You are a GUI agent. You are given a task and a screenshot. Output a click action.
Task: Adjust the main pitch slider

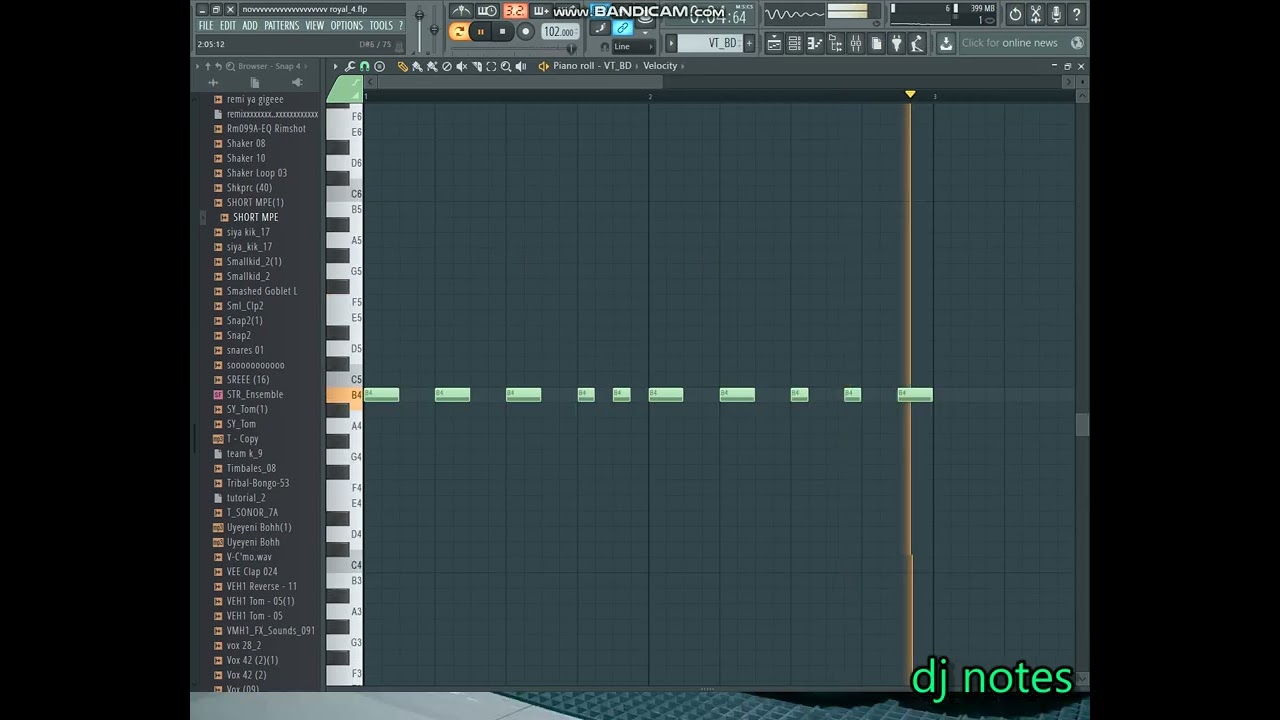pyautogui.click(x=434, y=28)
